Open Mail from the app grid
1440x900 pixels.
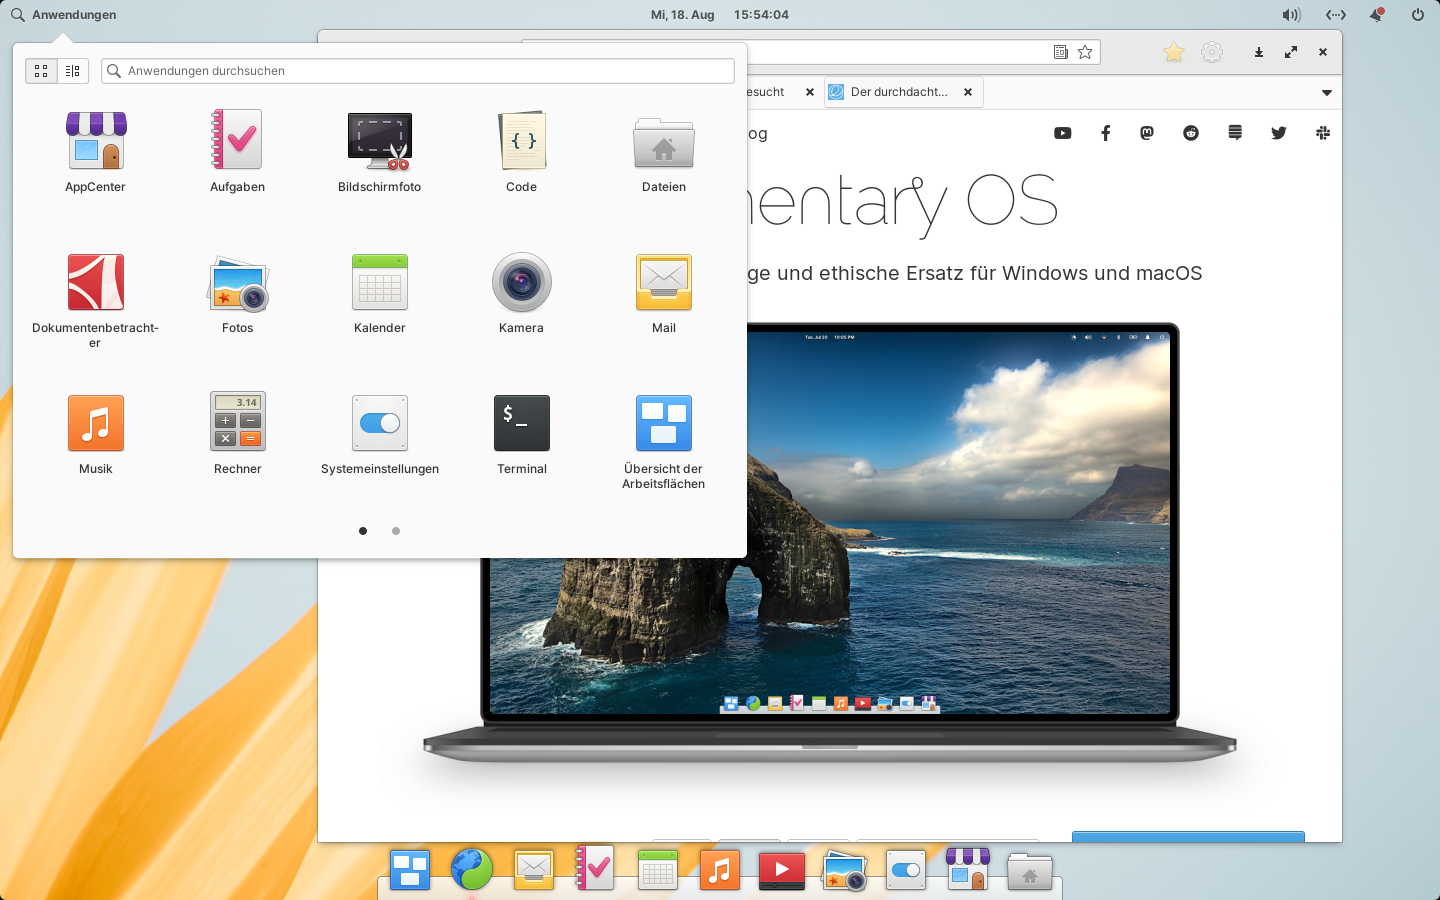point(663,293)
